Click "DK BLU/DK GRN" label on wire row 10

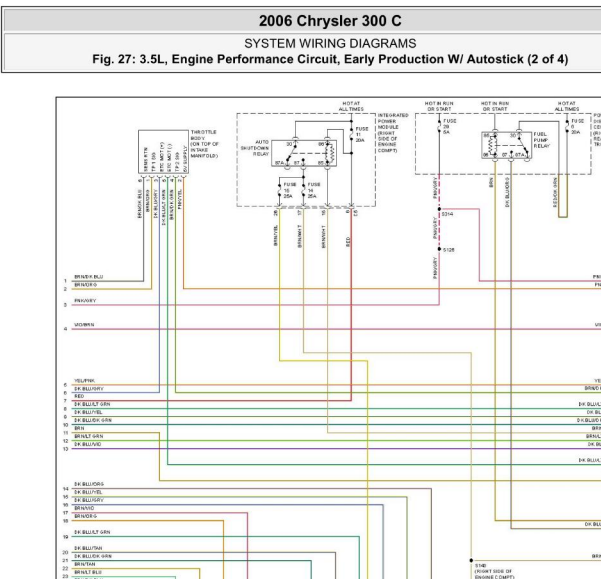93,420
